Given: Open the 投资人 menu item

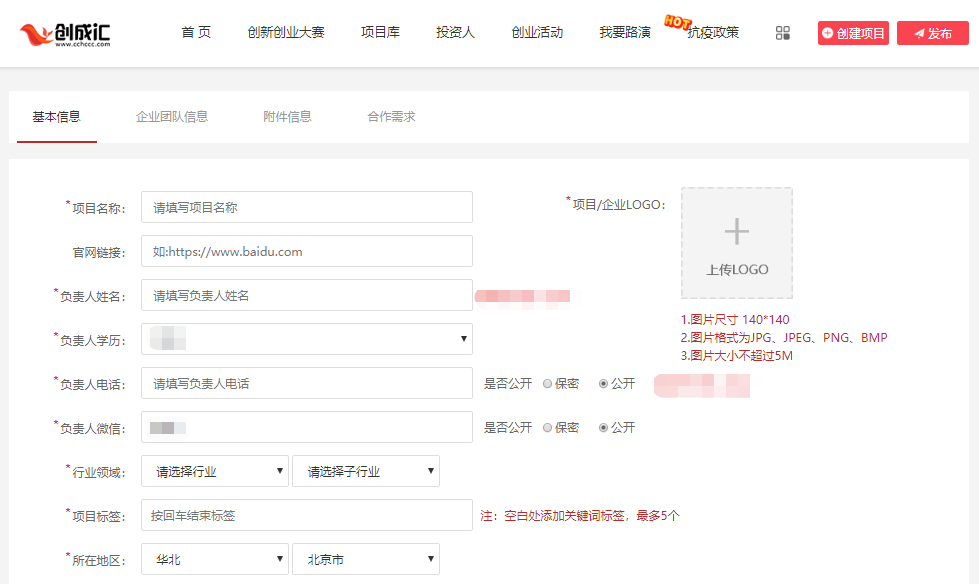Looking at the screenshot, I should point(455,31).
